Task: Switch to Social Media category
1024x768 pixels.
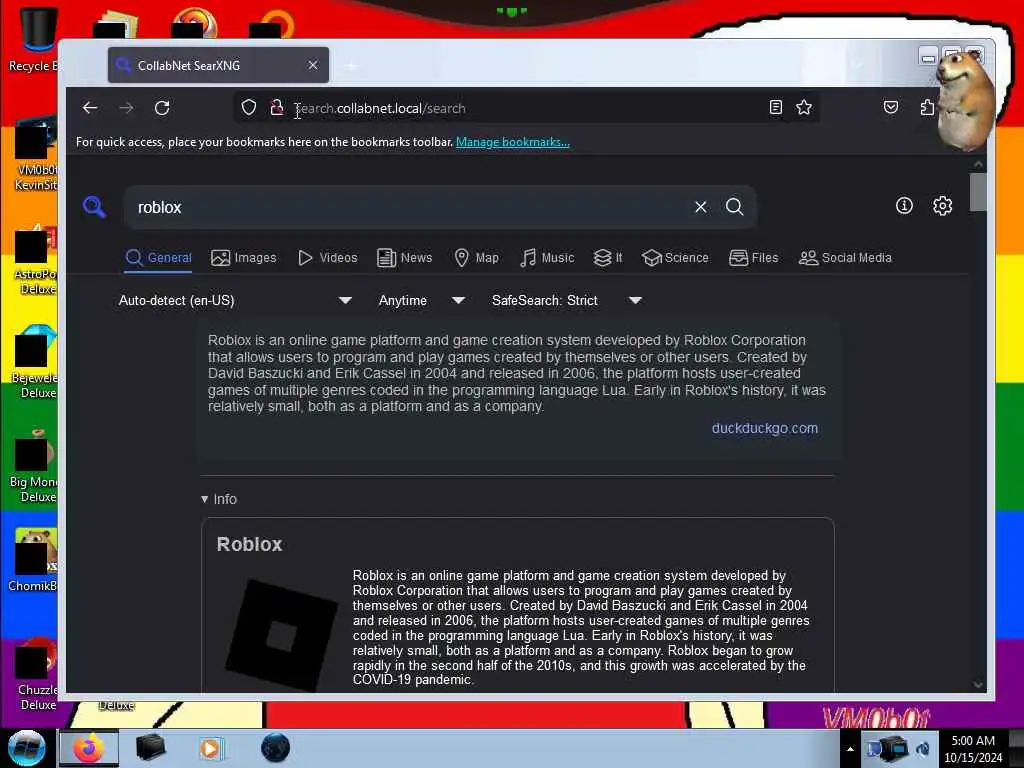Action: pos(845,257)
